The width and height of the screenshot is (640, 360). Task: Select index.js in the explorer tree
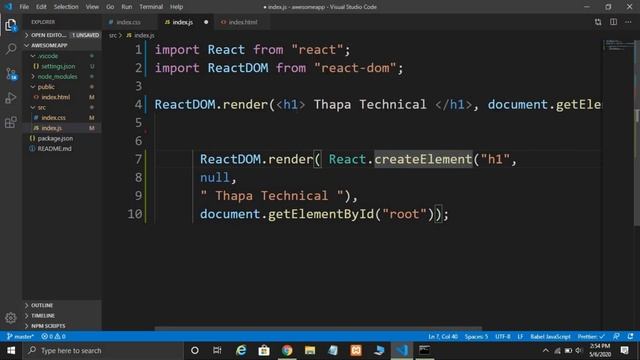click(x=62, y=128)
